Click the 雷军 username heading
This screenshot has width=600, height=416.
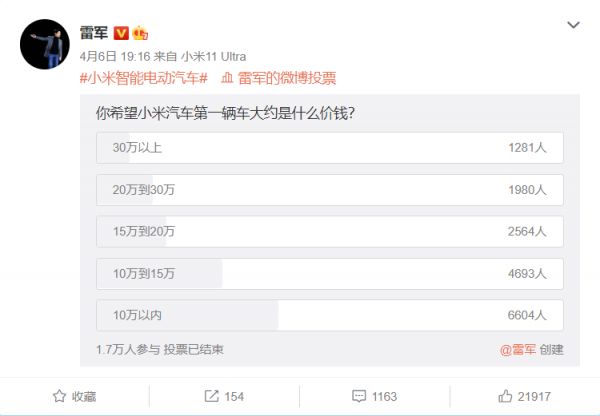[94, 33]
